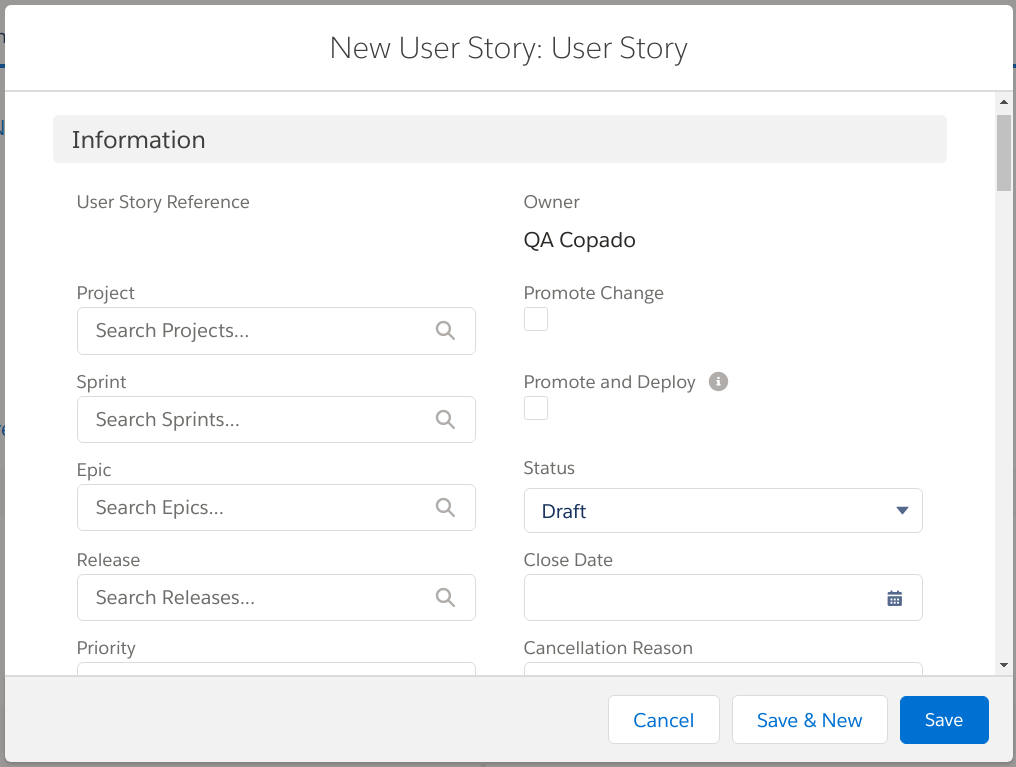1016x767 pixels.
Task: Focus the Search Epics lookup field
Action: [260, 508]
